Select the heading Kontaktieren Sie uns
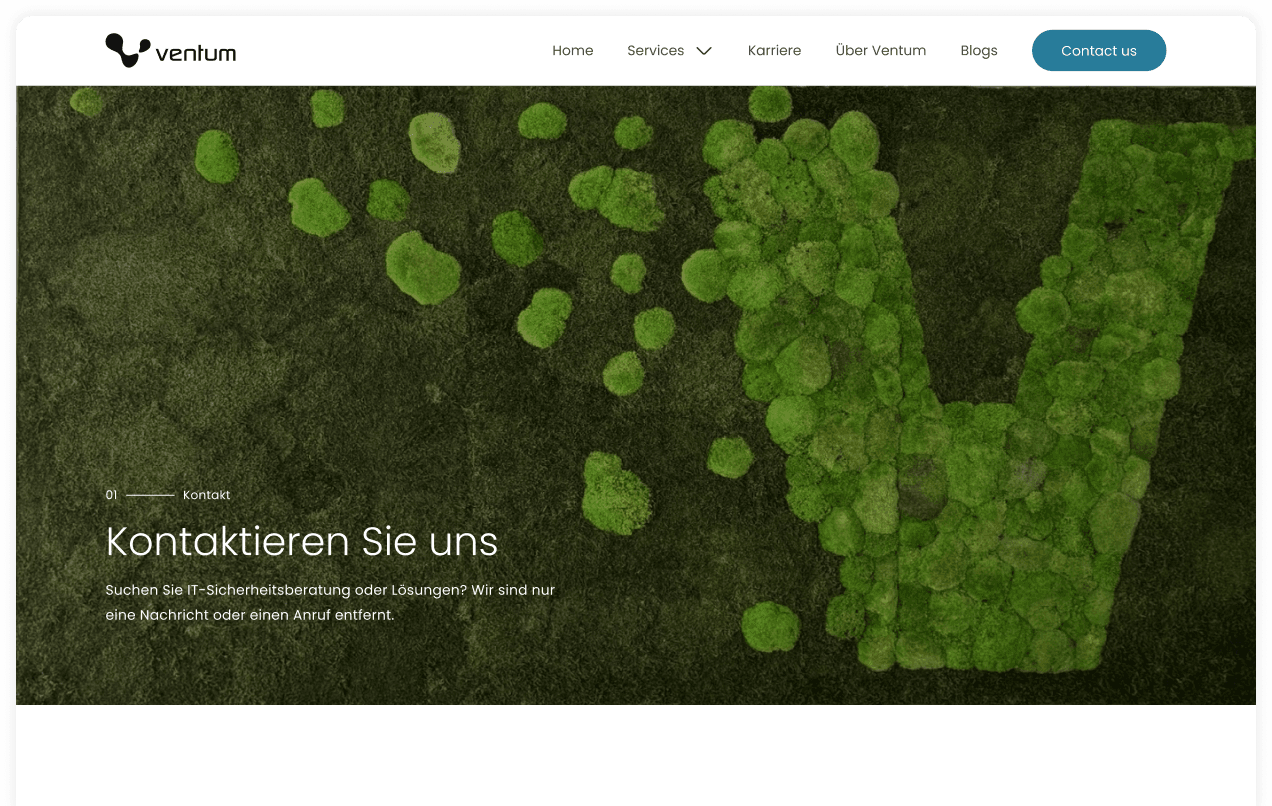The width and height of the screenshot is (1272, 806). pos(301,543)
